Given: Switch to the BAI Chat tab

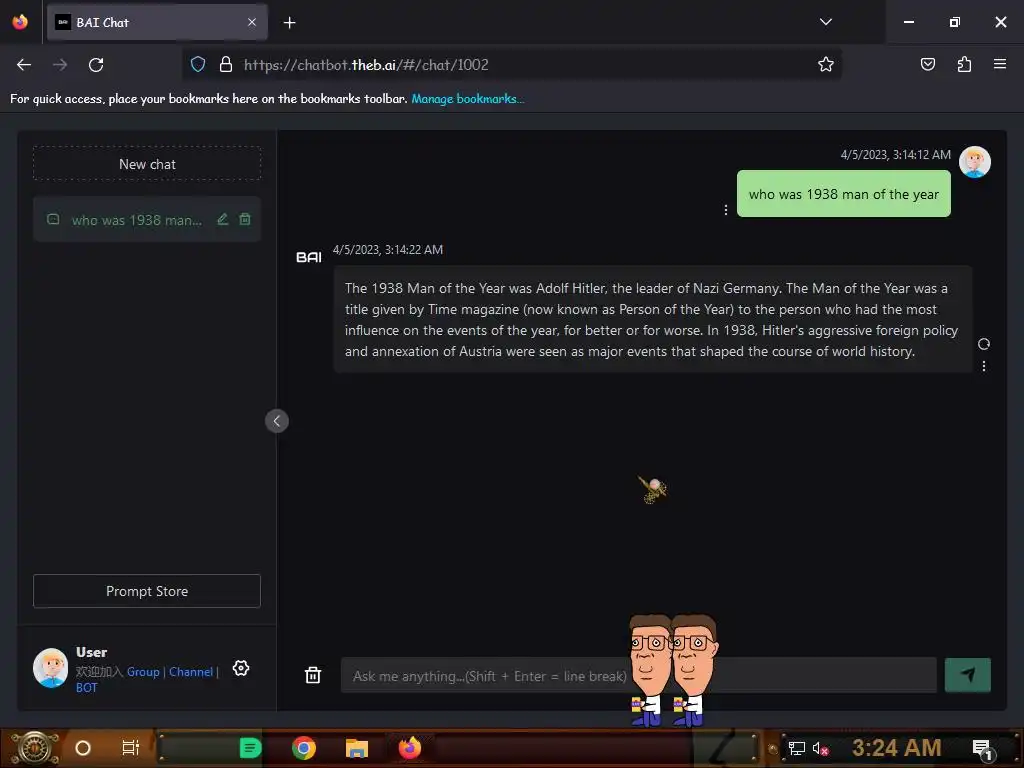Looking at the screenshot, I should (157, 22).
